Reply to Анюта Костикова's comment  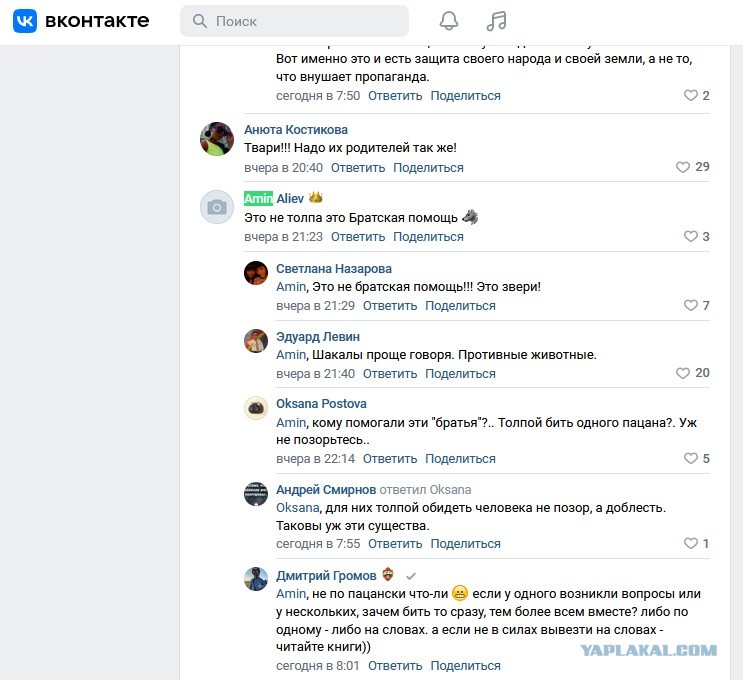[x=358, y=168]
